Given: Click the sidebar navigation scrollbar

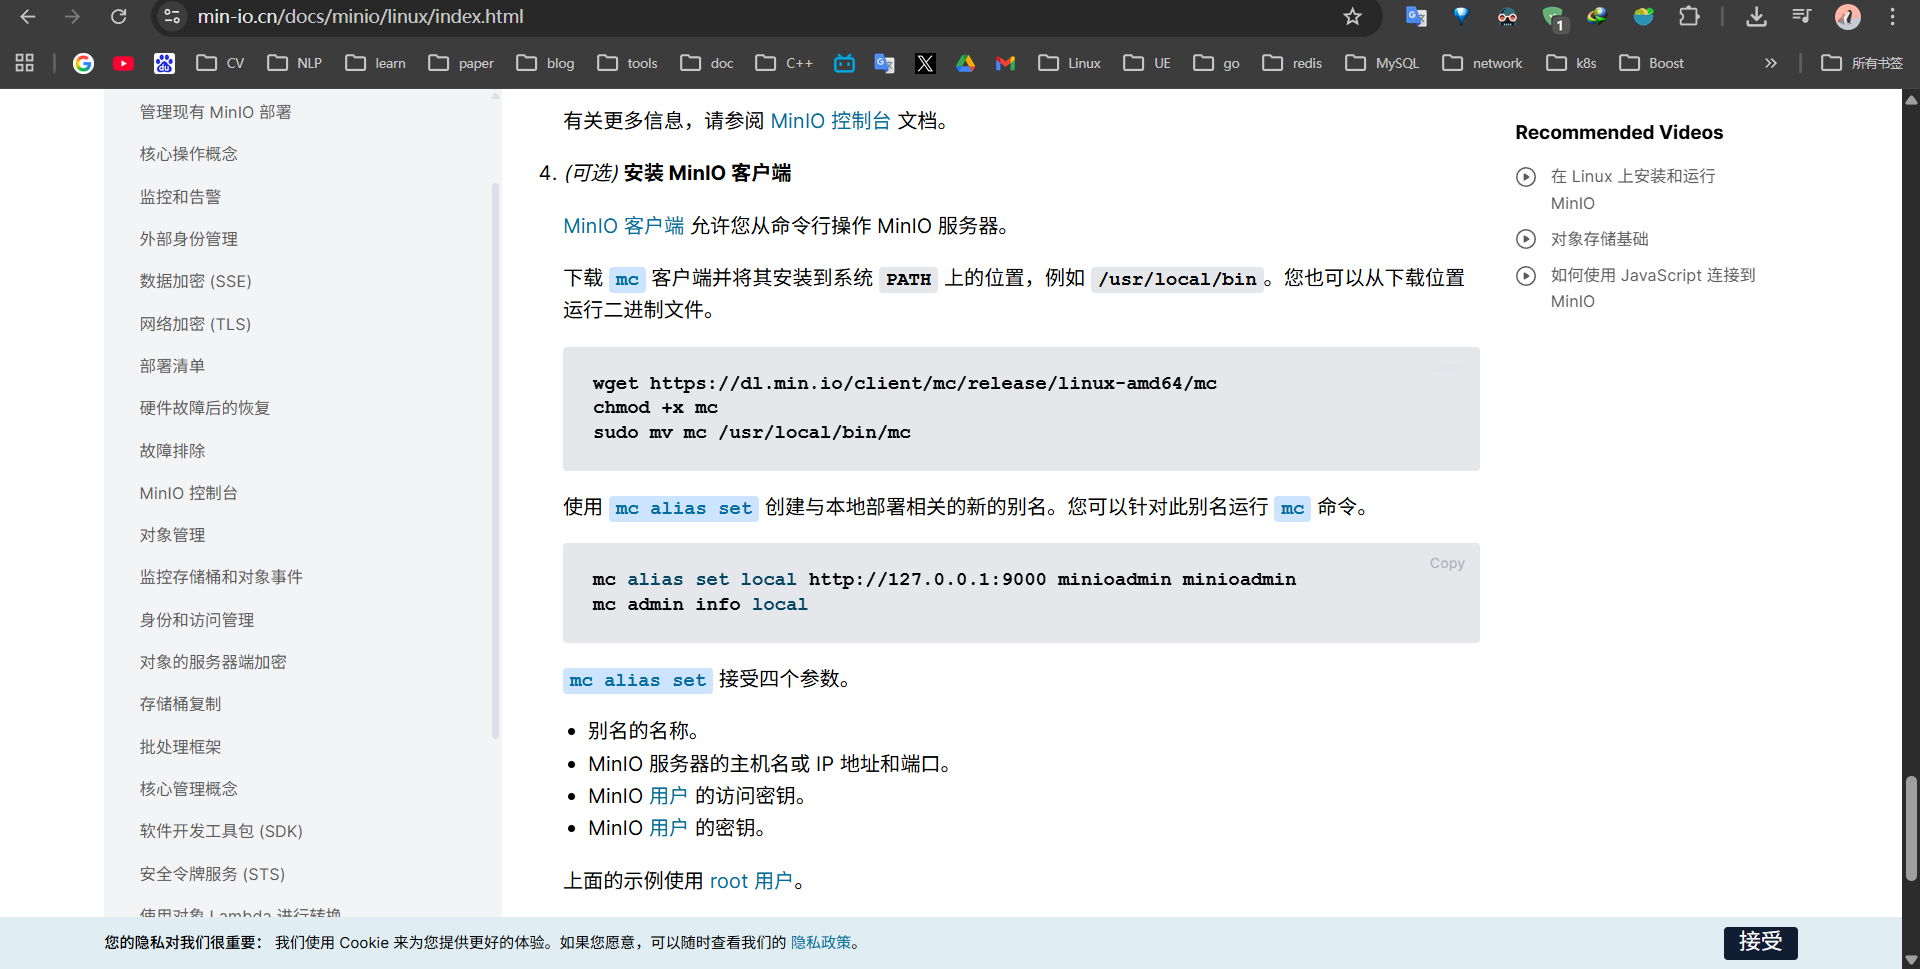Looking at the screenshot, I should [x=495, y=460].
